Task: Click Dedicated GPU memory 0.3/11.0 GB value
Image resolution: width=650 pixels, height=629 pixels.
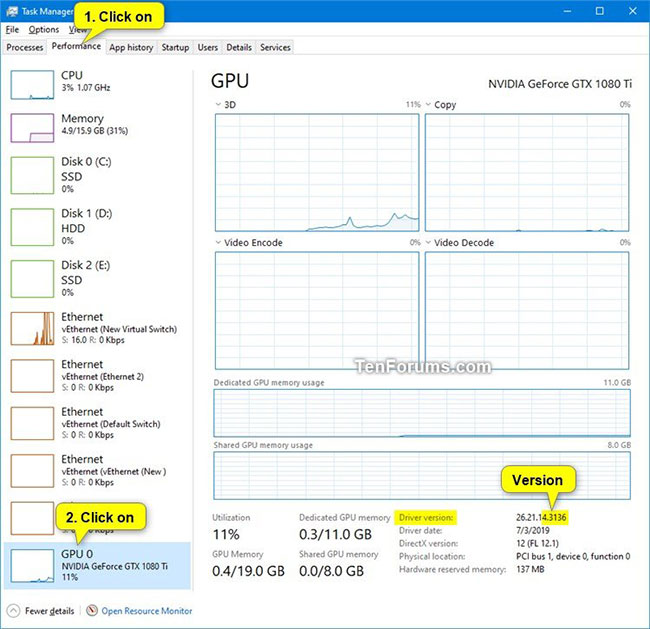Action: click(335, 534)
